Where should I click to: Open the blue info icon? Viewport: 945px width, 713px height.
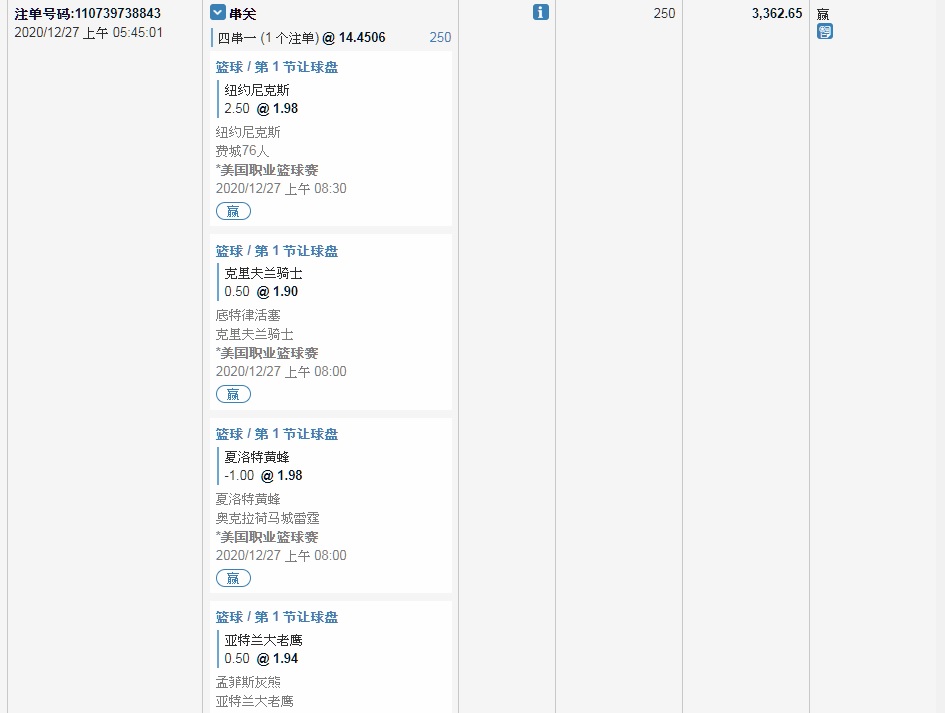tap(541, 12)
